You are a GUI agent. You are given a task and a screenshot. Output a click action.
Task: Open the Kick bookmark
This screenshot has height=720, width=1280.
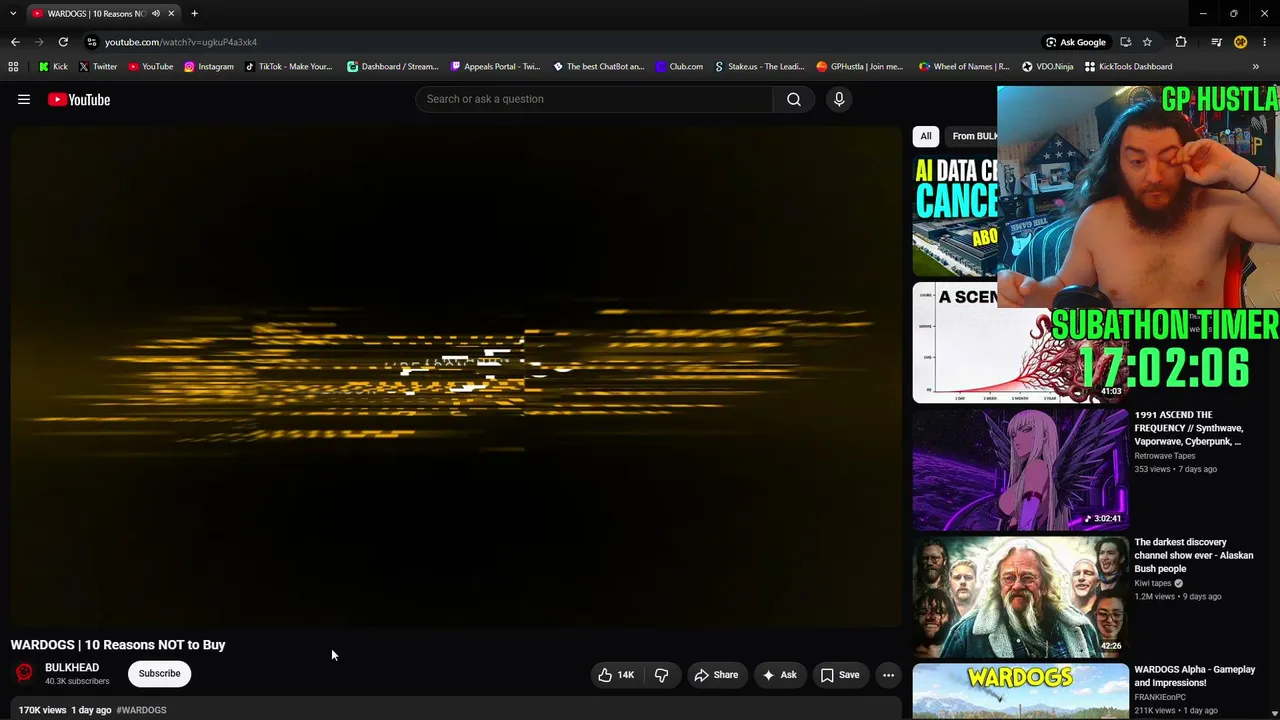53,67
